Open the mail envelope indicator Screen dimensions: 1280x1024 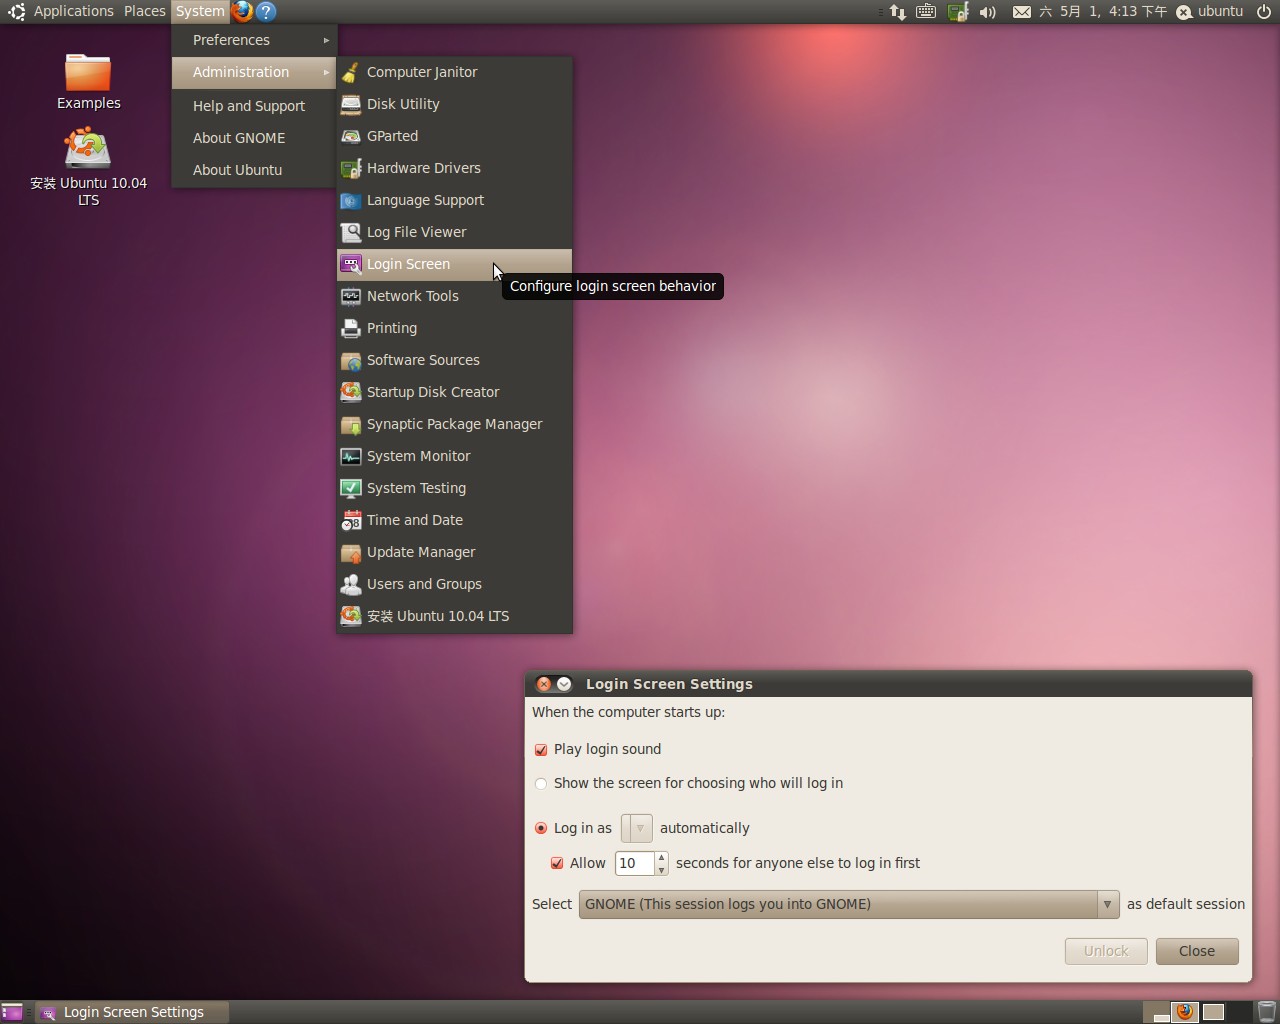[x=1021, y=12]
